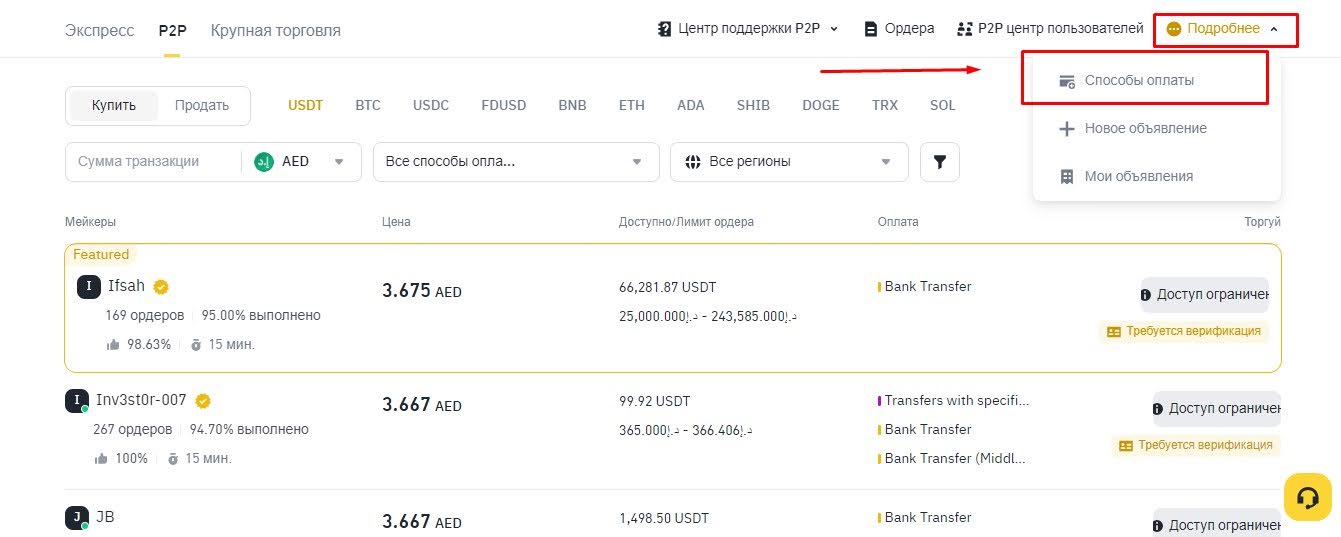Click the P2P user center icon
The width and height of the screenshot is (1341, 537).
click(x=964, y=29)
